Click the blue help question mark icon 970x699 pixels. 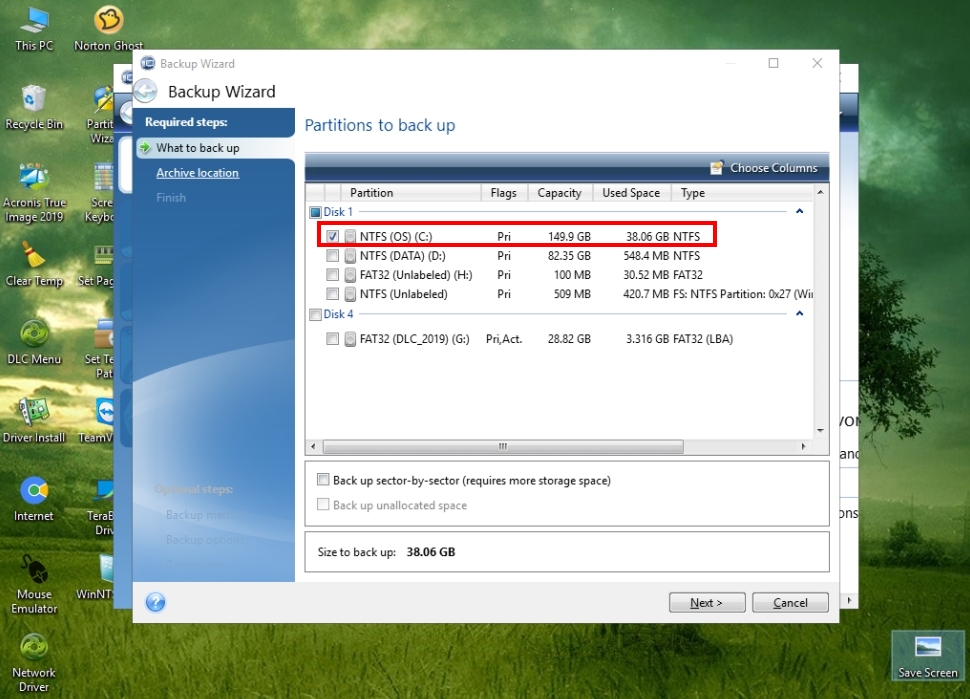(155, 602)
